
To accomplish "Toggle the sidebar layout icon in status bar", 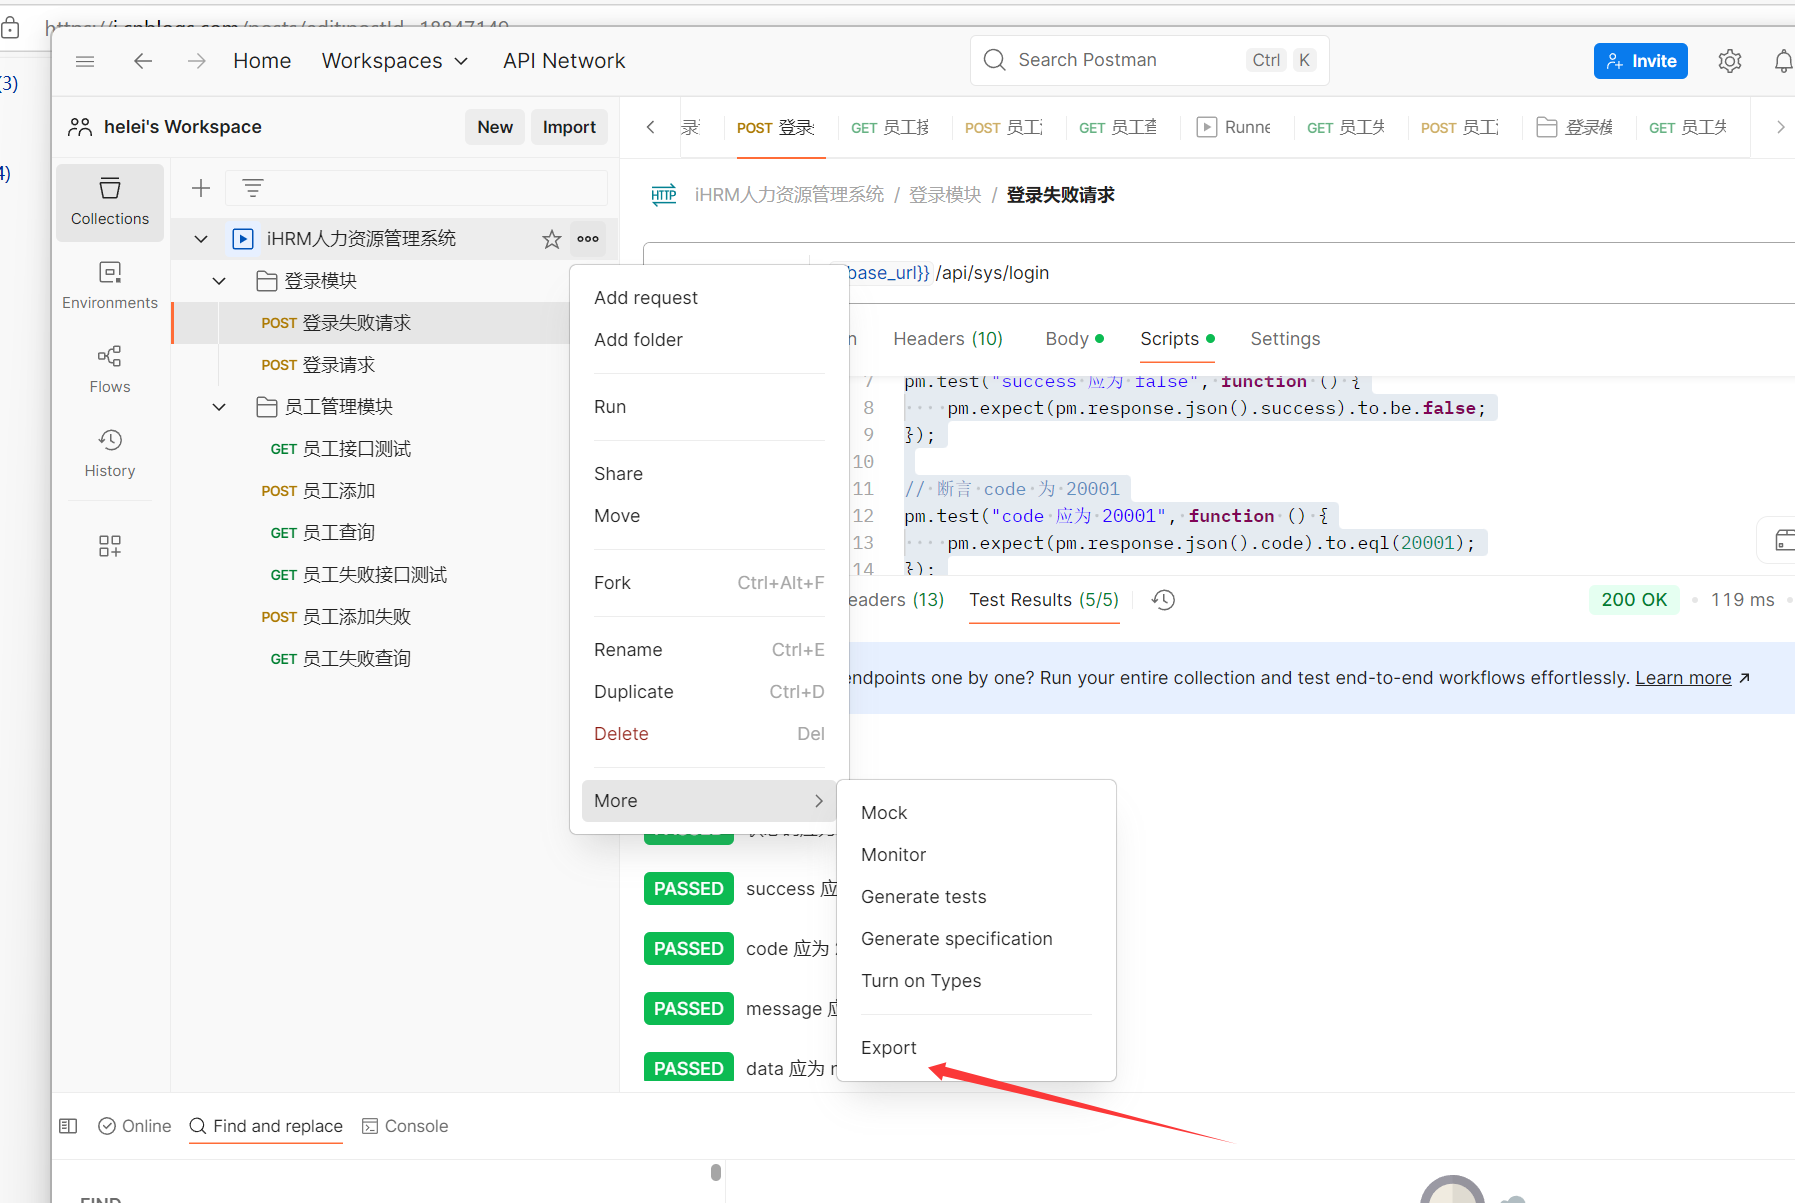I will pyautogui.click(x=68, y=1126).
